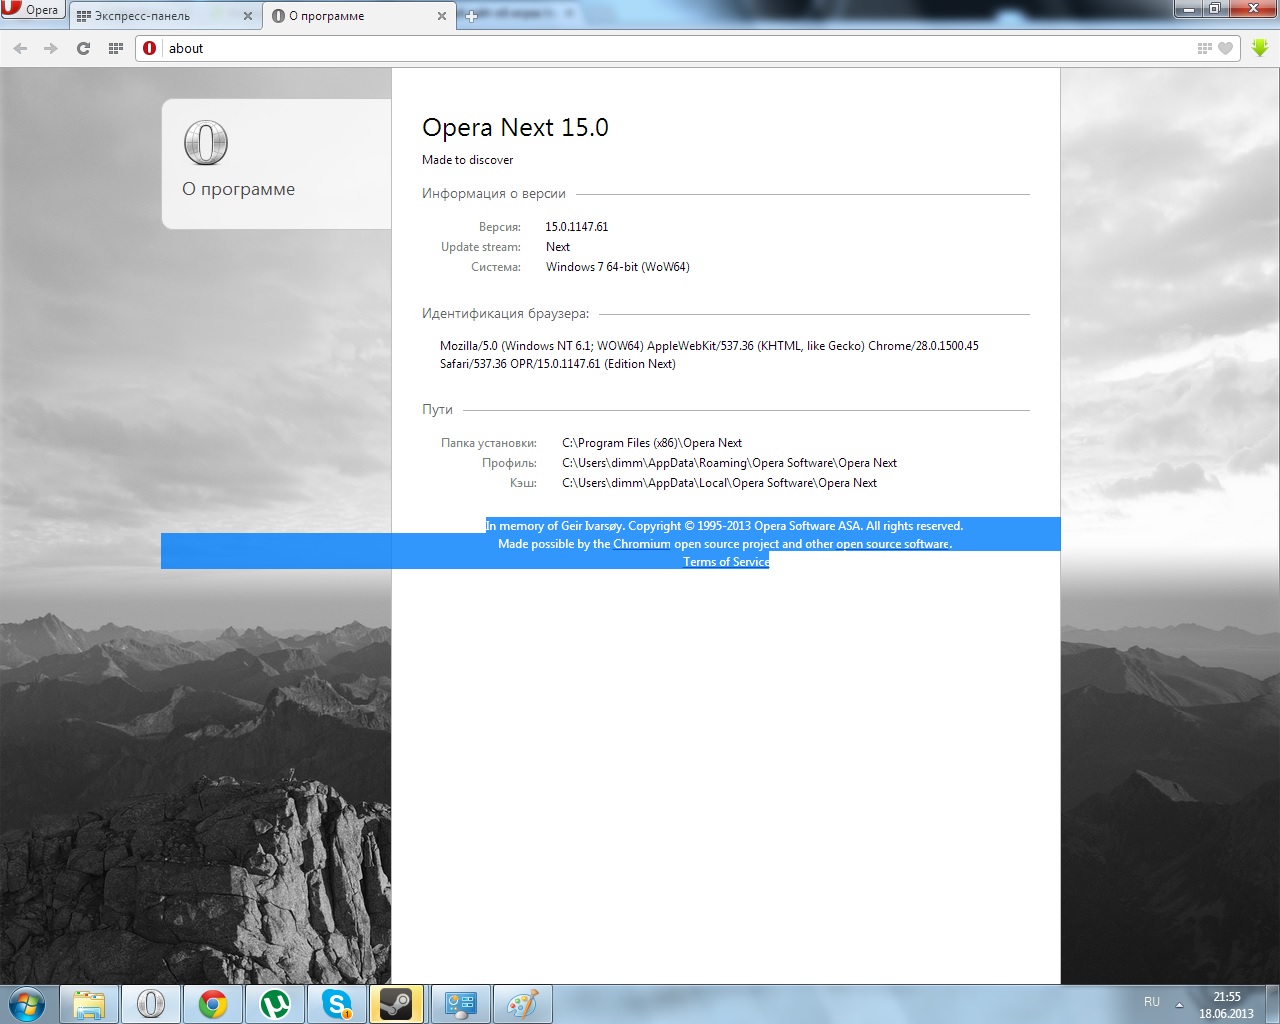Show hidden system tray icons

1179,1004
